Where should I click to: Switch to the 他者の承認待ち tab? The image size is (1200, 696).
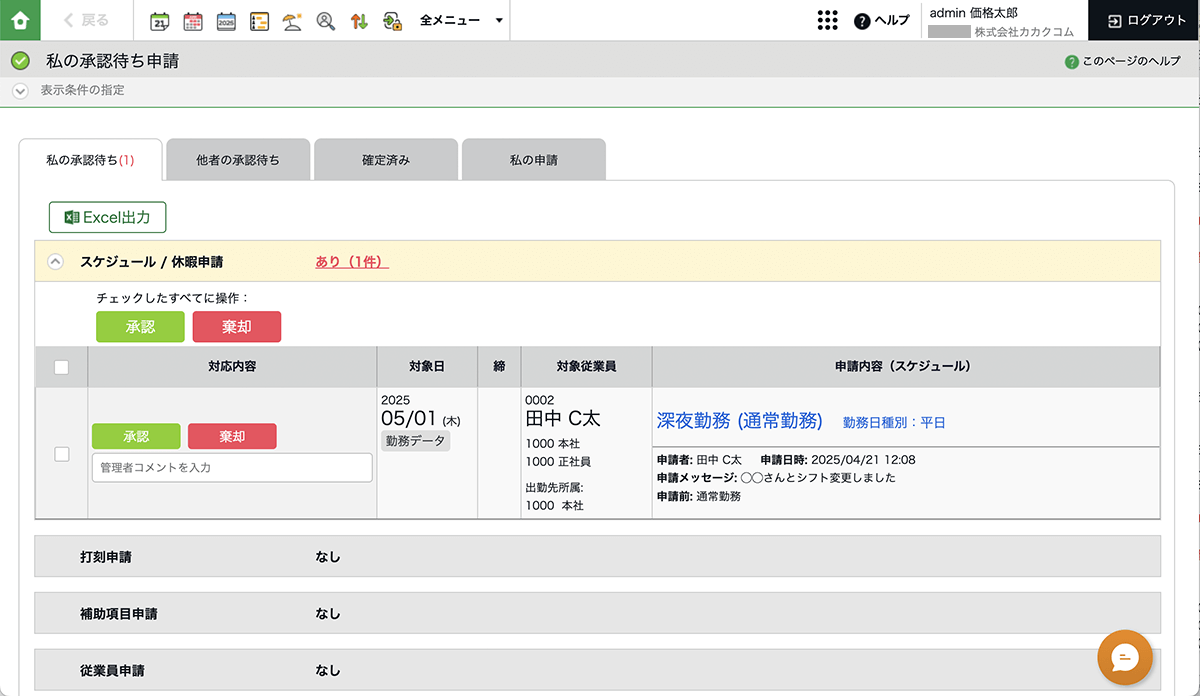238,160
